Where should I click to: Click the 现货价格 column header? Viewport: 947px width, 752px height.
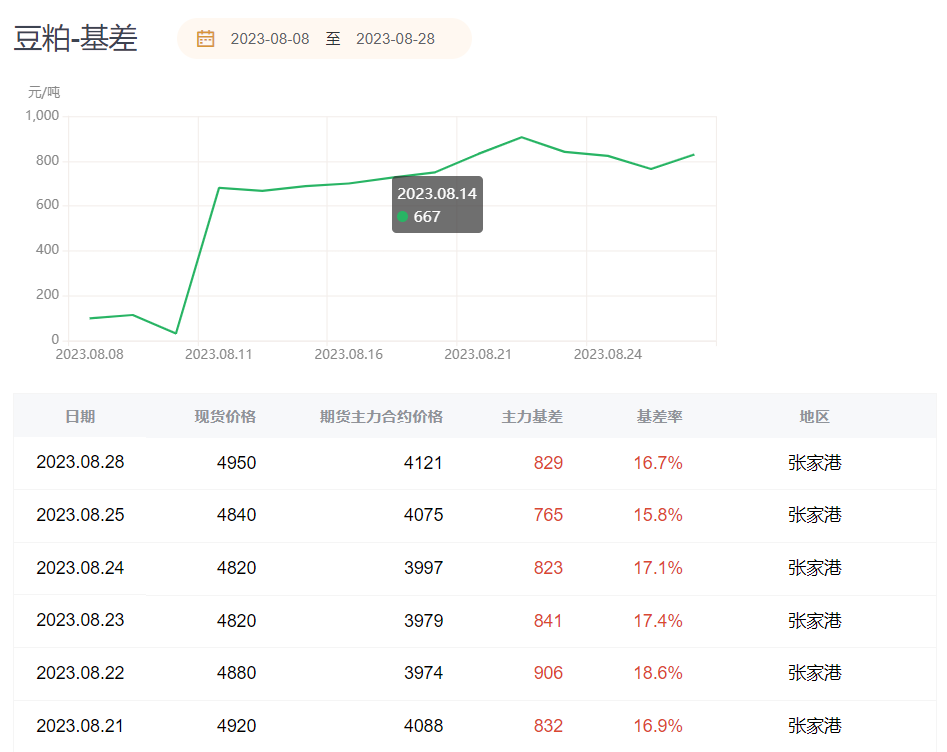click(x=225, y=416)
